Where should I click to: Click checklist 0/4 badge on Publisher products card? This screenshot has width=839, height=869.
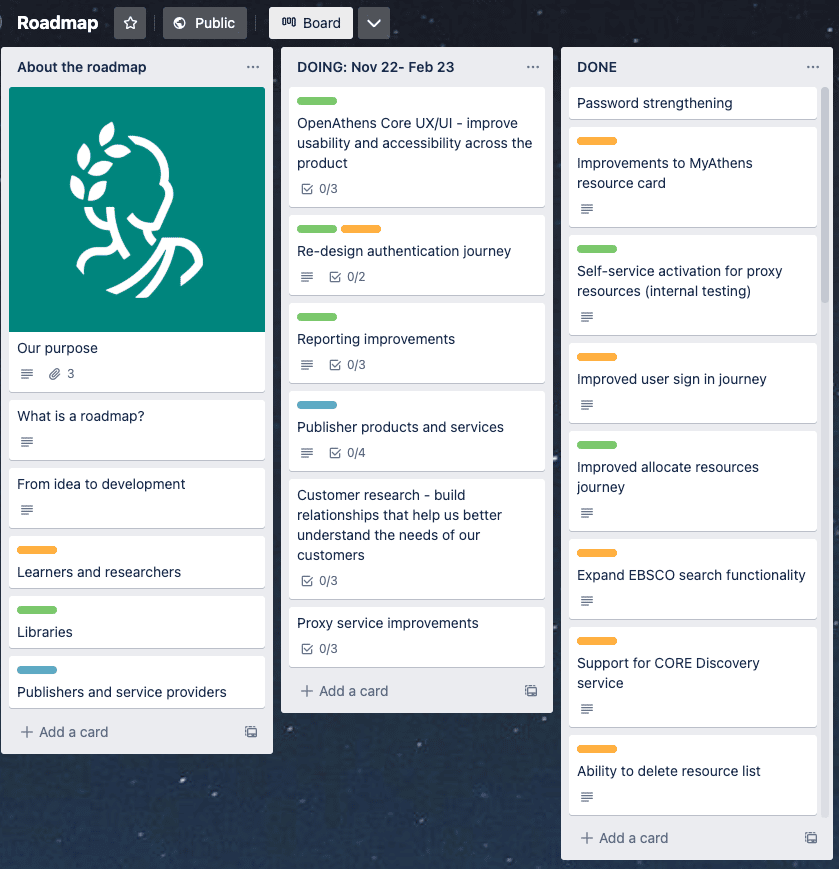(x=347, y=453)
